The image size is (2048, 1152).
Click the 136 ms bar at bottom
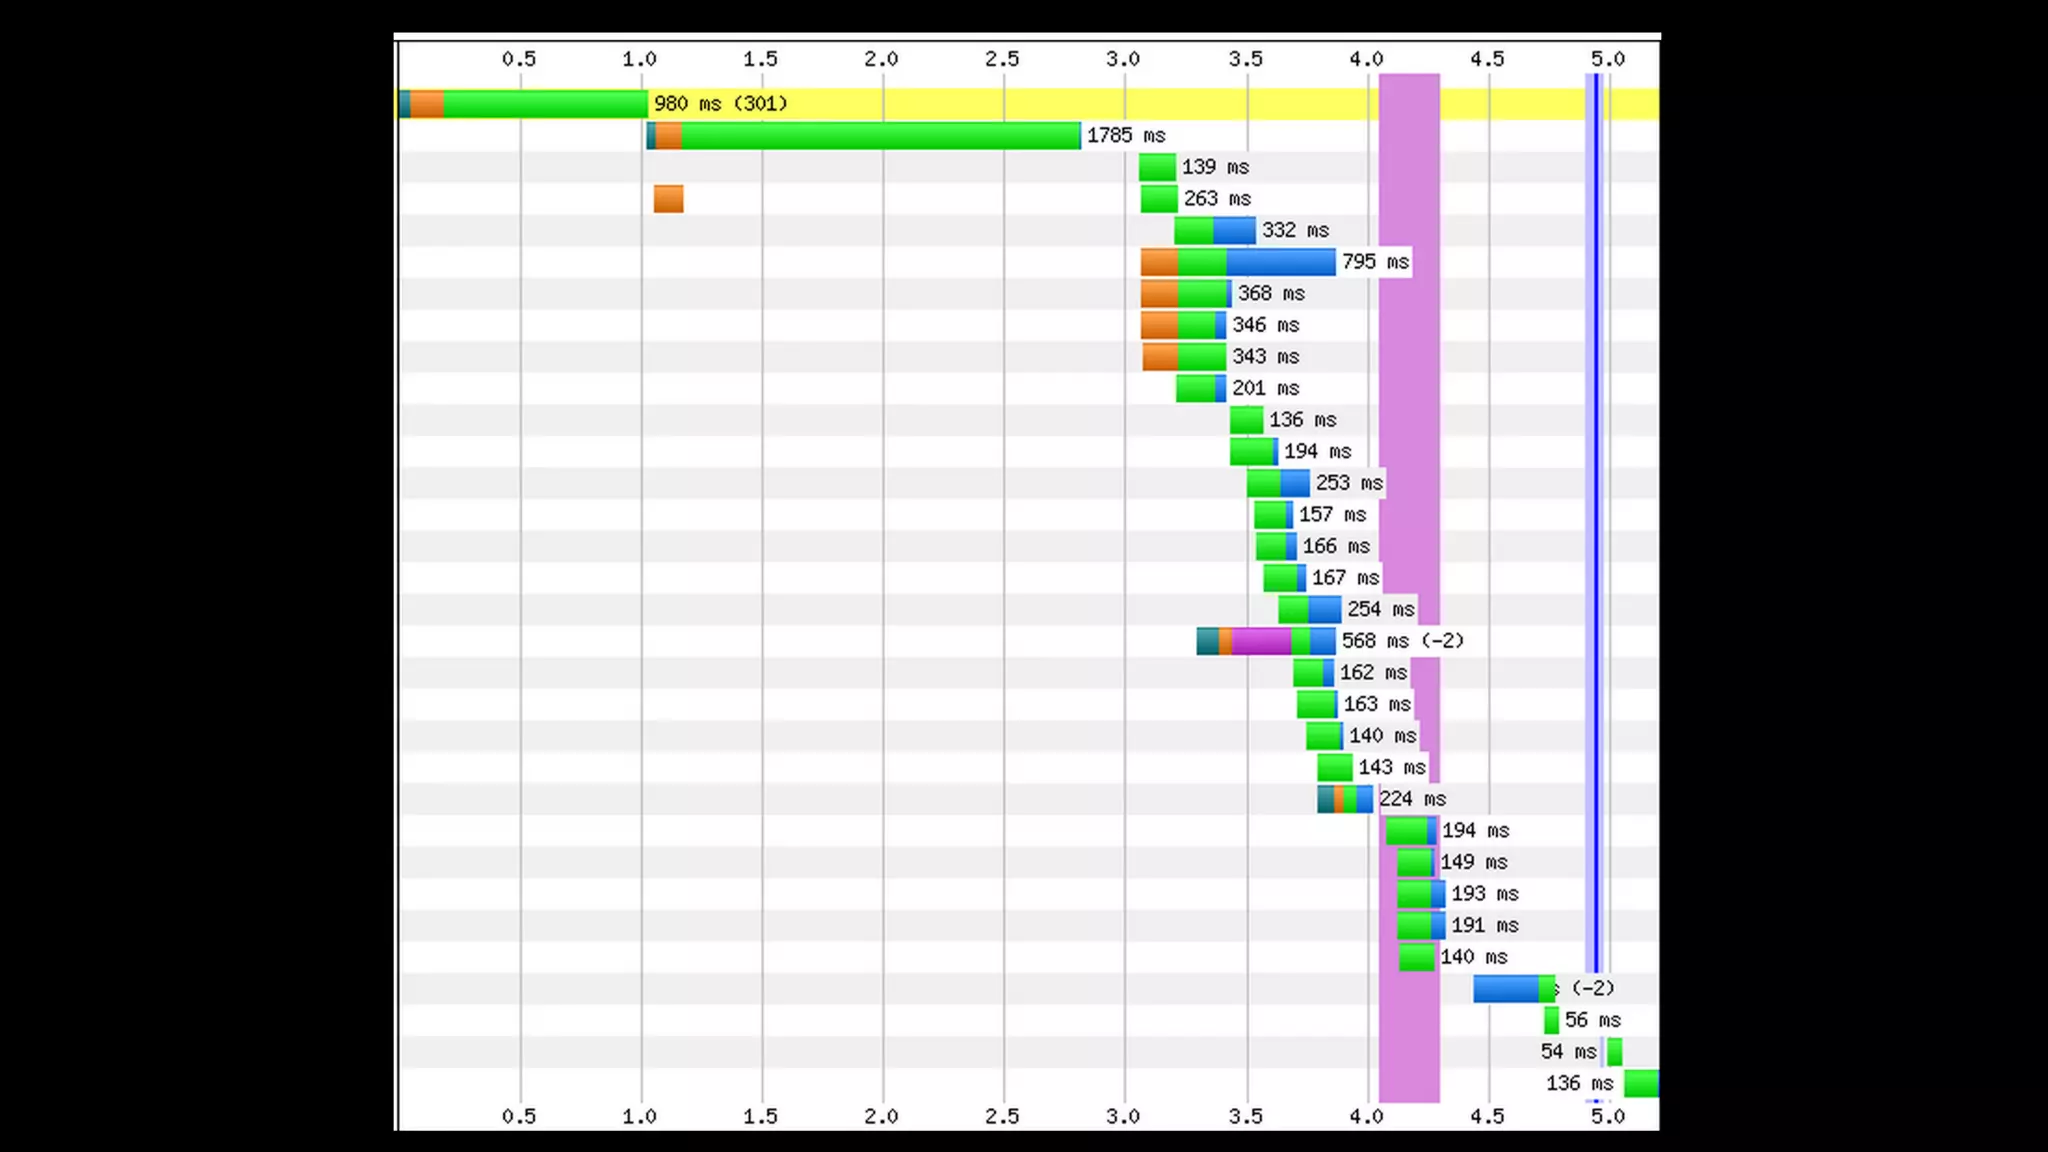tap(1640, 1083)
